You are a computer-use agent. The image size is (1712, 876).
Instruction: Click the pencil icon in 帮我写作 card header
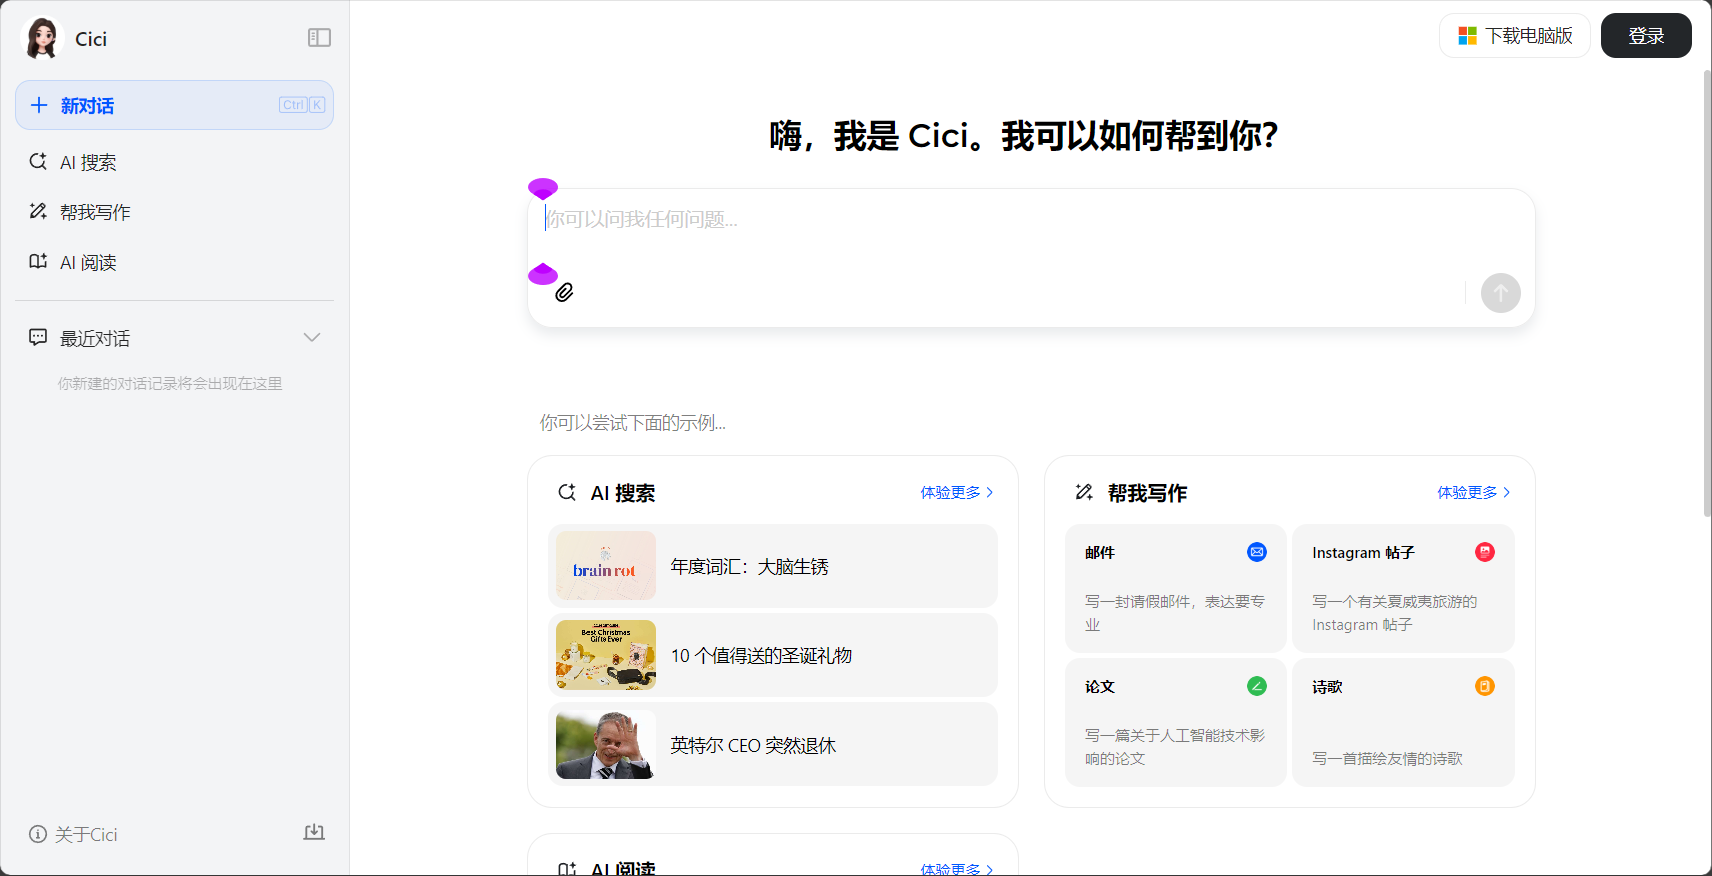coord(1084,492)
